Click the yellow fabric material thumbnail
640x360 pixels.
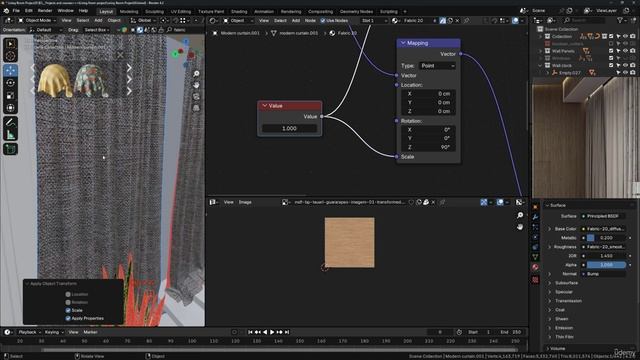[55, 80]
